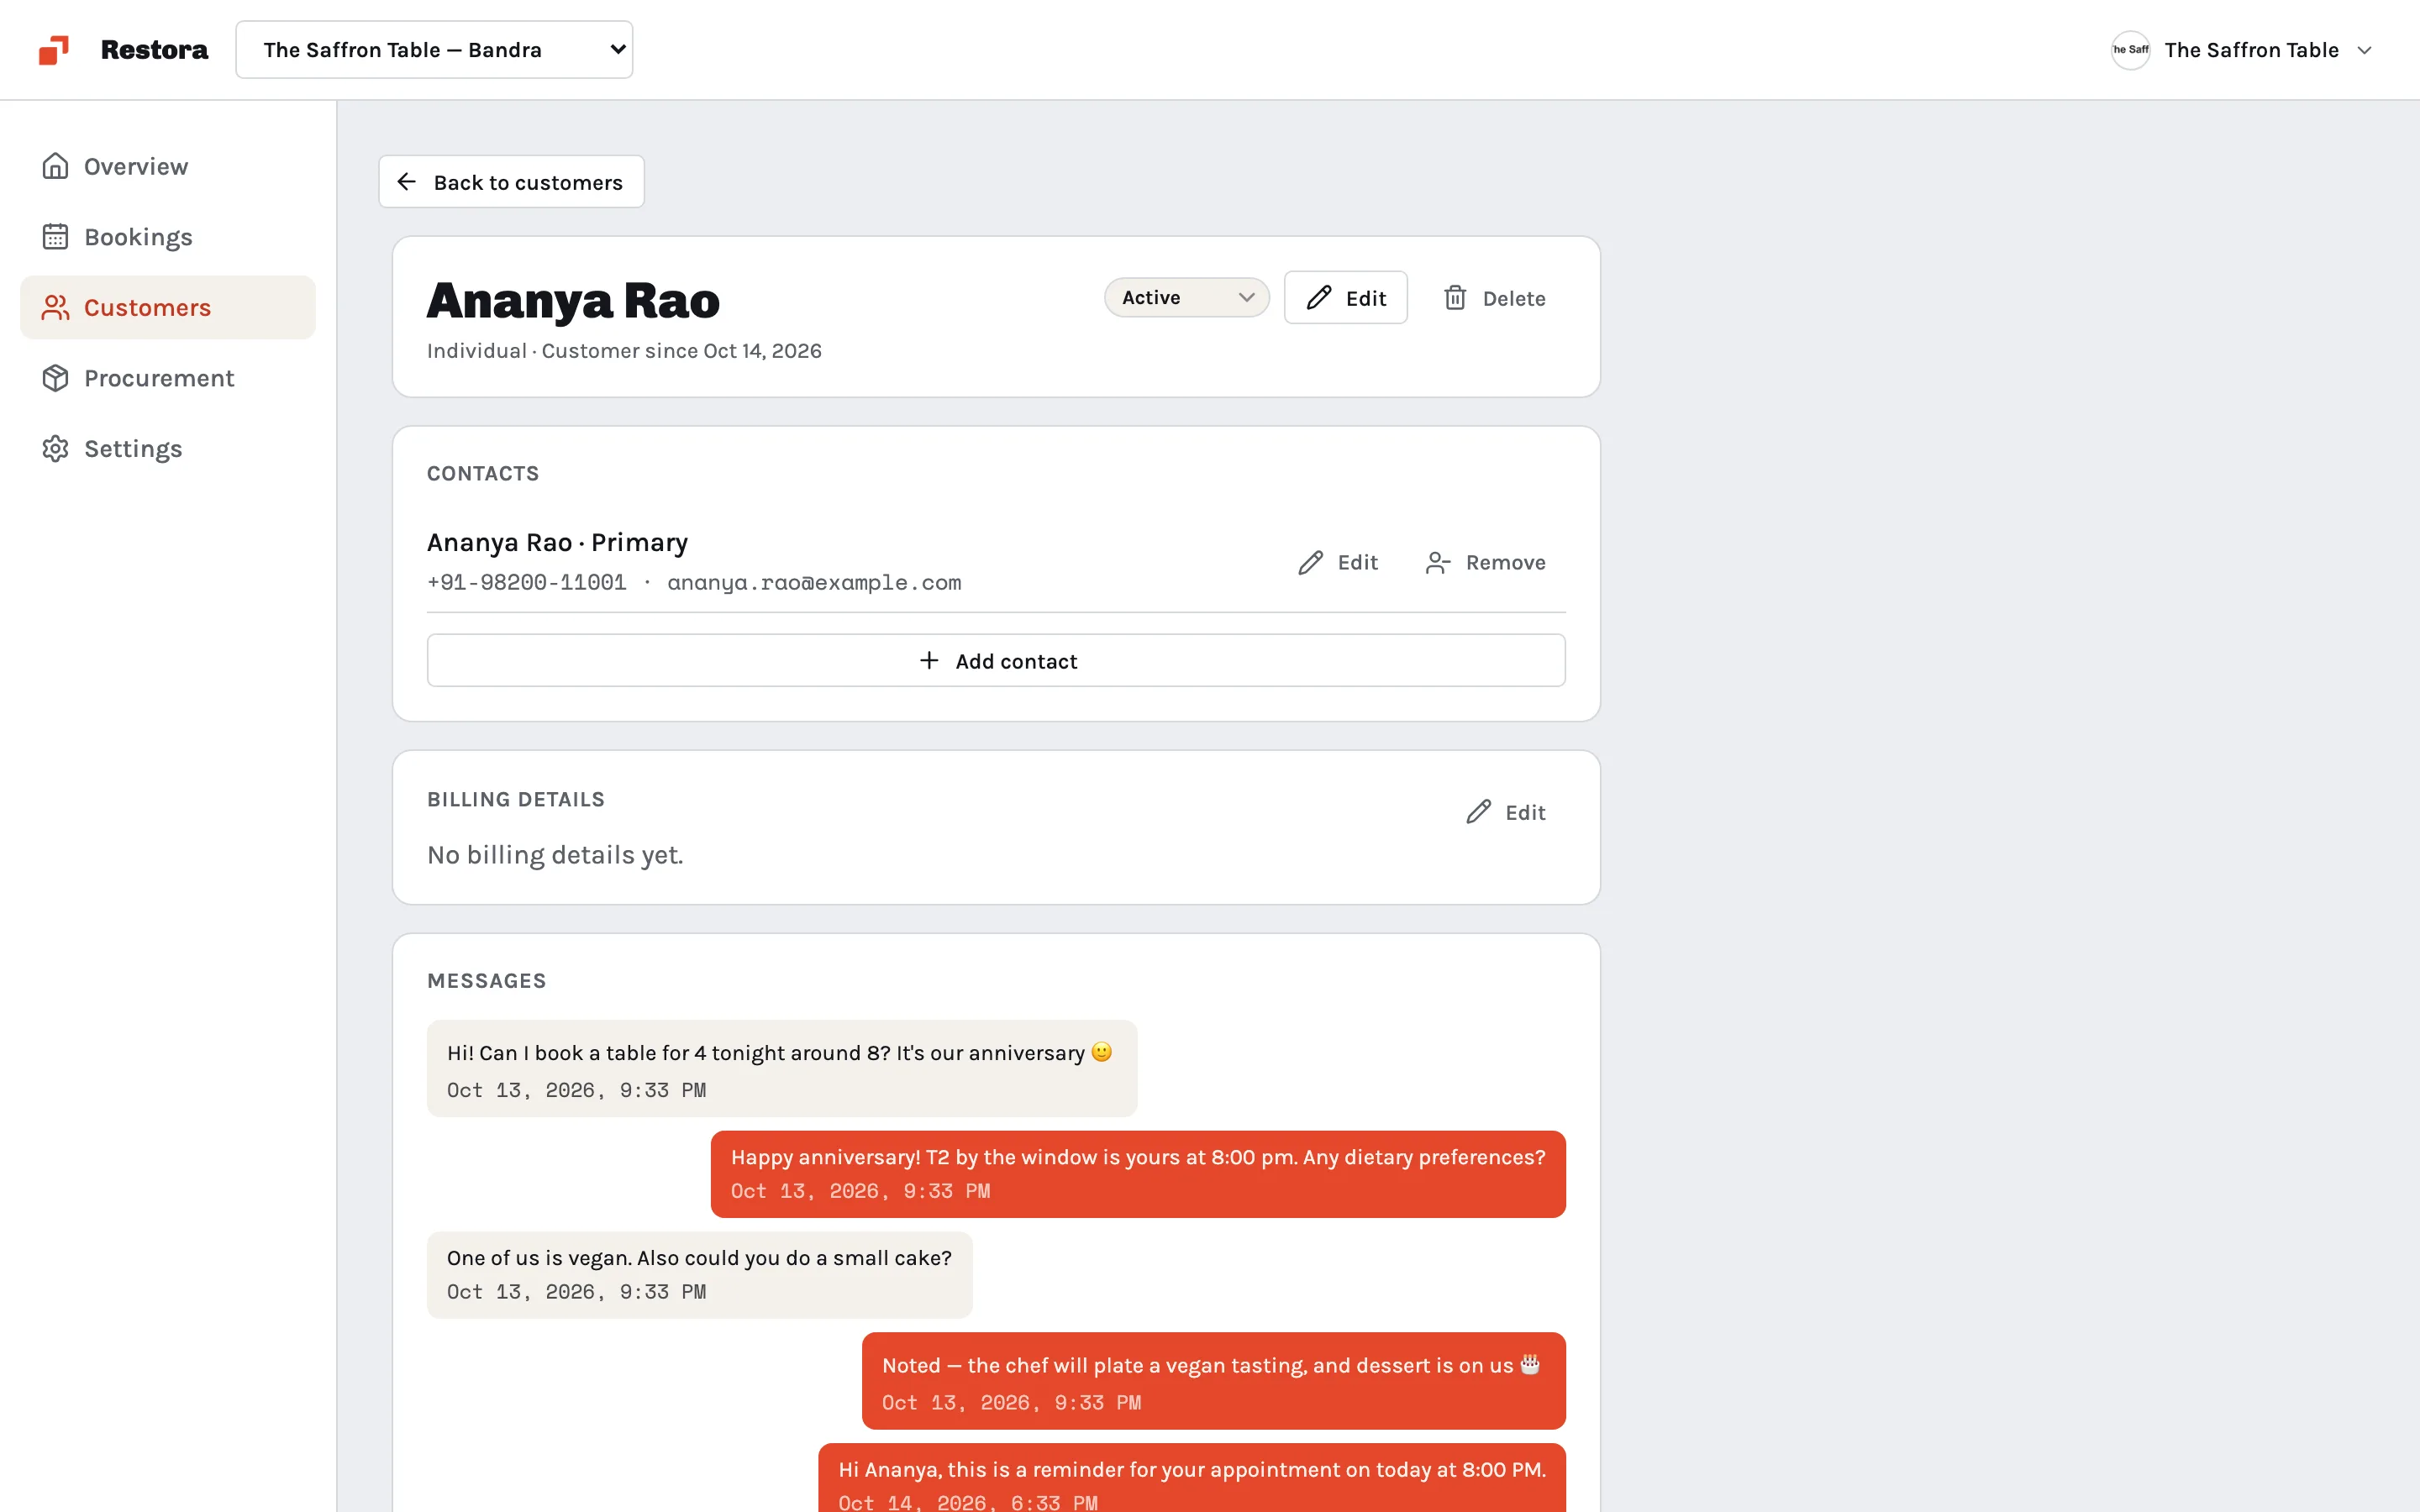This screenshot has height=1512, width=2420.
Task: Click the back arrow icon
Action: pos(406,182)
